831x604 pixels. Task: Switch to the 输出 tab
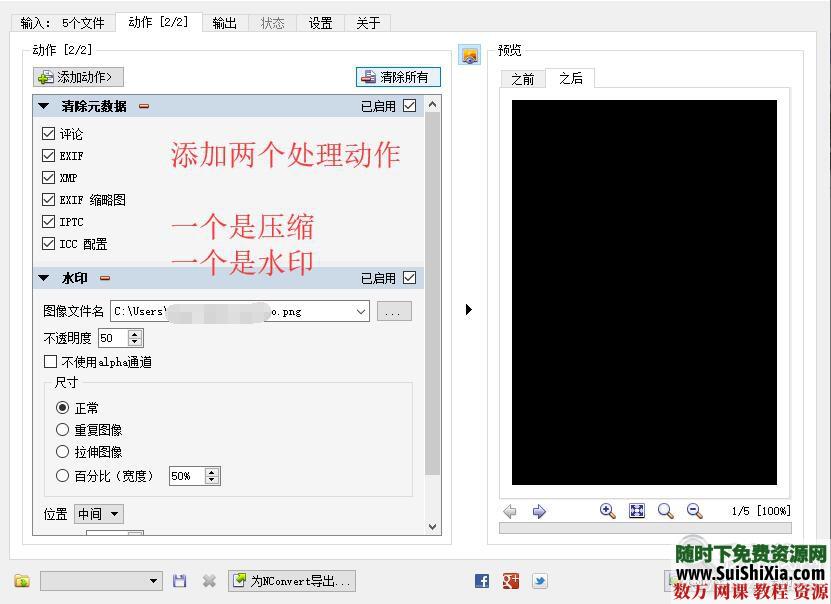tap(224, 22)
